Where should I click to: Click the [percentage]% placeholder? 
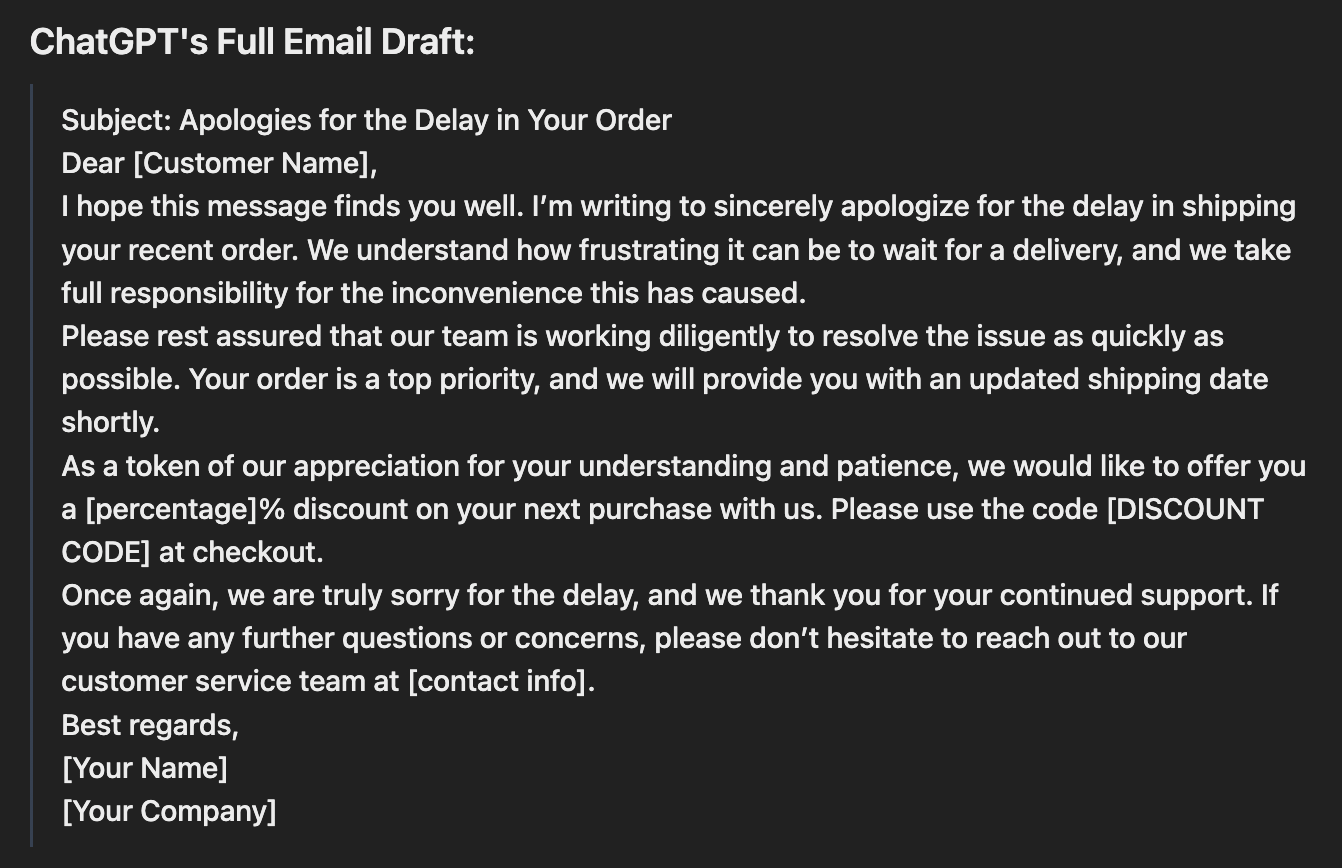[186, 509]
